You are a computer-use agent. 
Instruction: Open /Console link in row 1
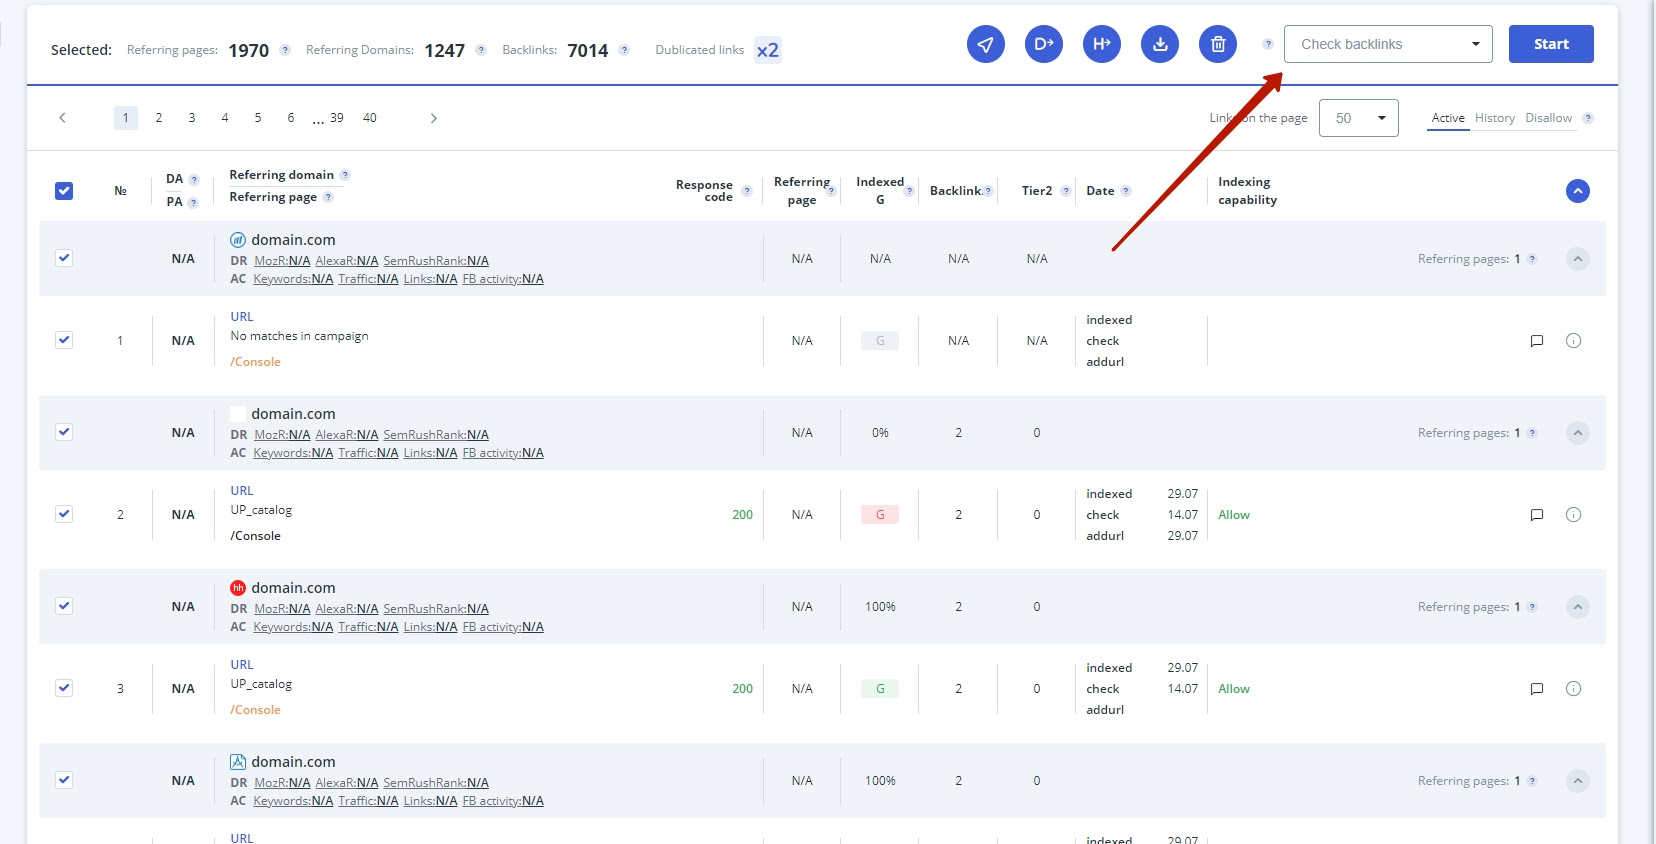coord(256,362)
